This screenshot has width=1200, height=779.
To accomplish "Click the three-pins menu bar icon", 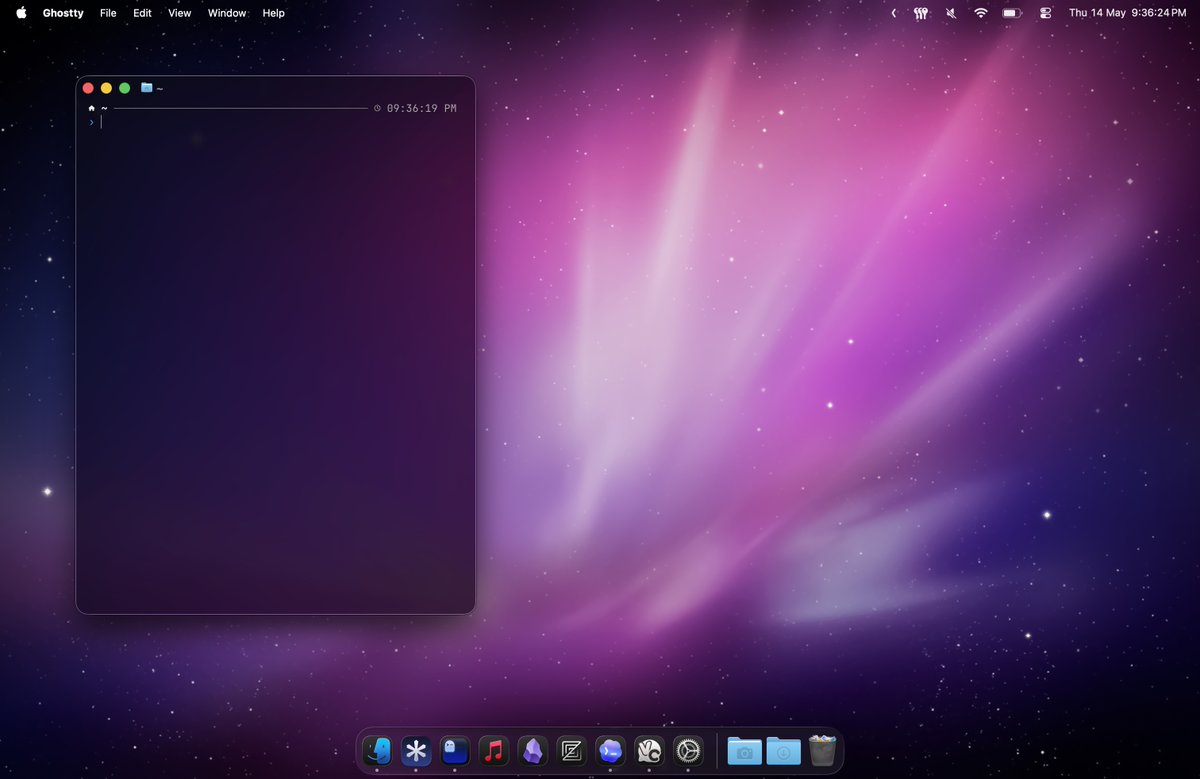I will click(x=921, y=13).
